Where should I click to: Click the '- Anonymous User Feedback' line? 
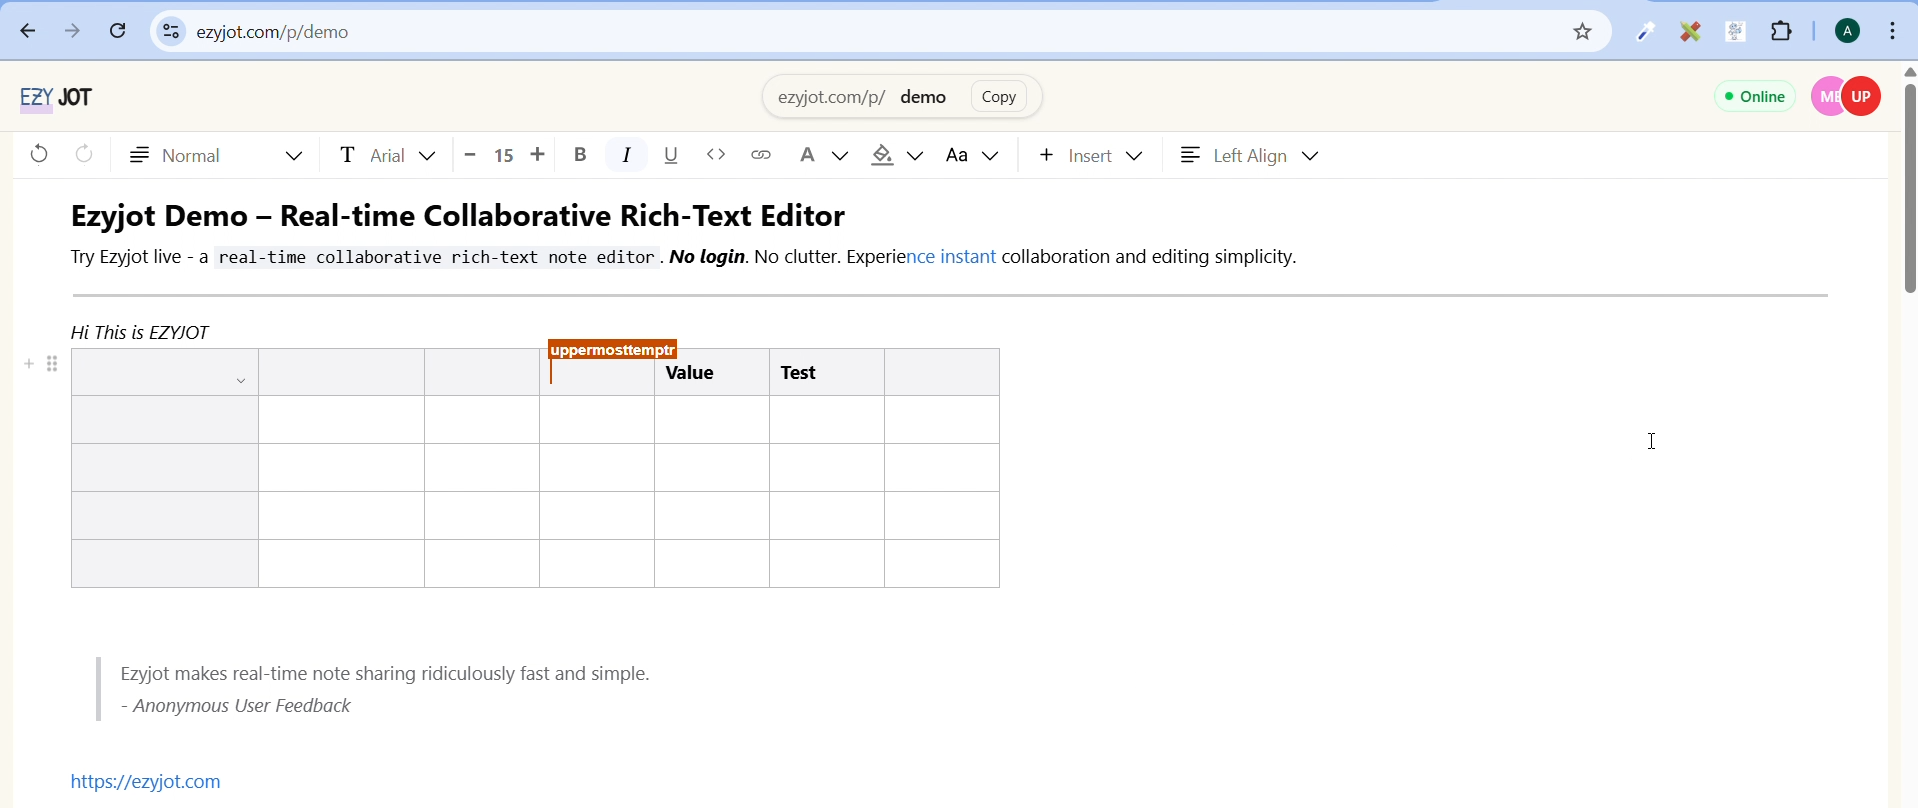click(x=237, y=707)
